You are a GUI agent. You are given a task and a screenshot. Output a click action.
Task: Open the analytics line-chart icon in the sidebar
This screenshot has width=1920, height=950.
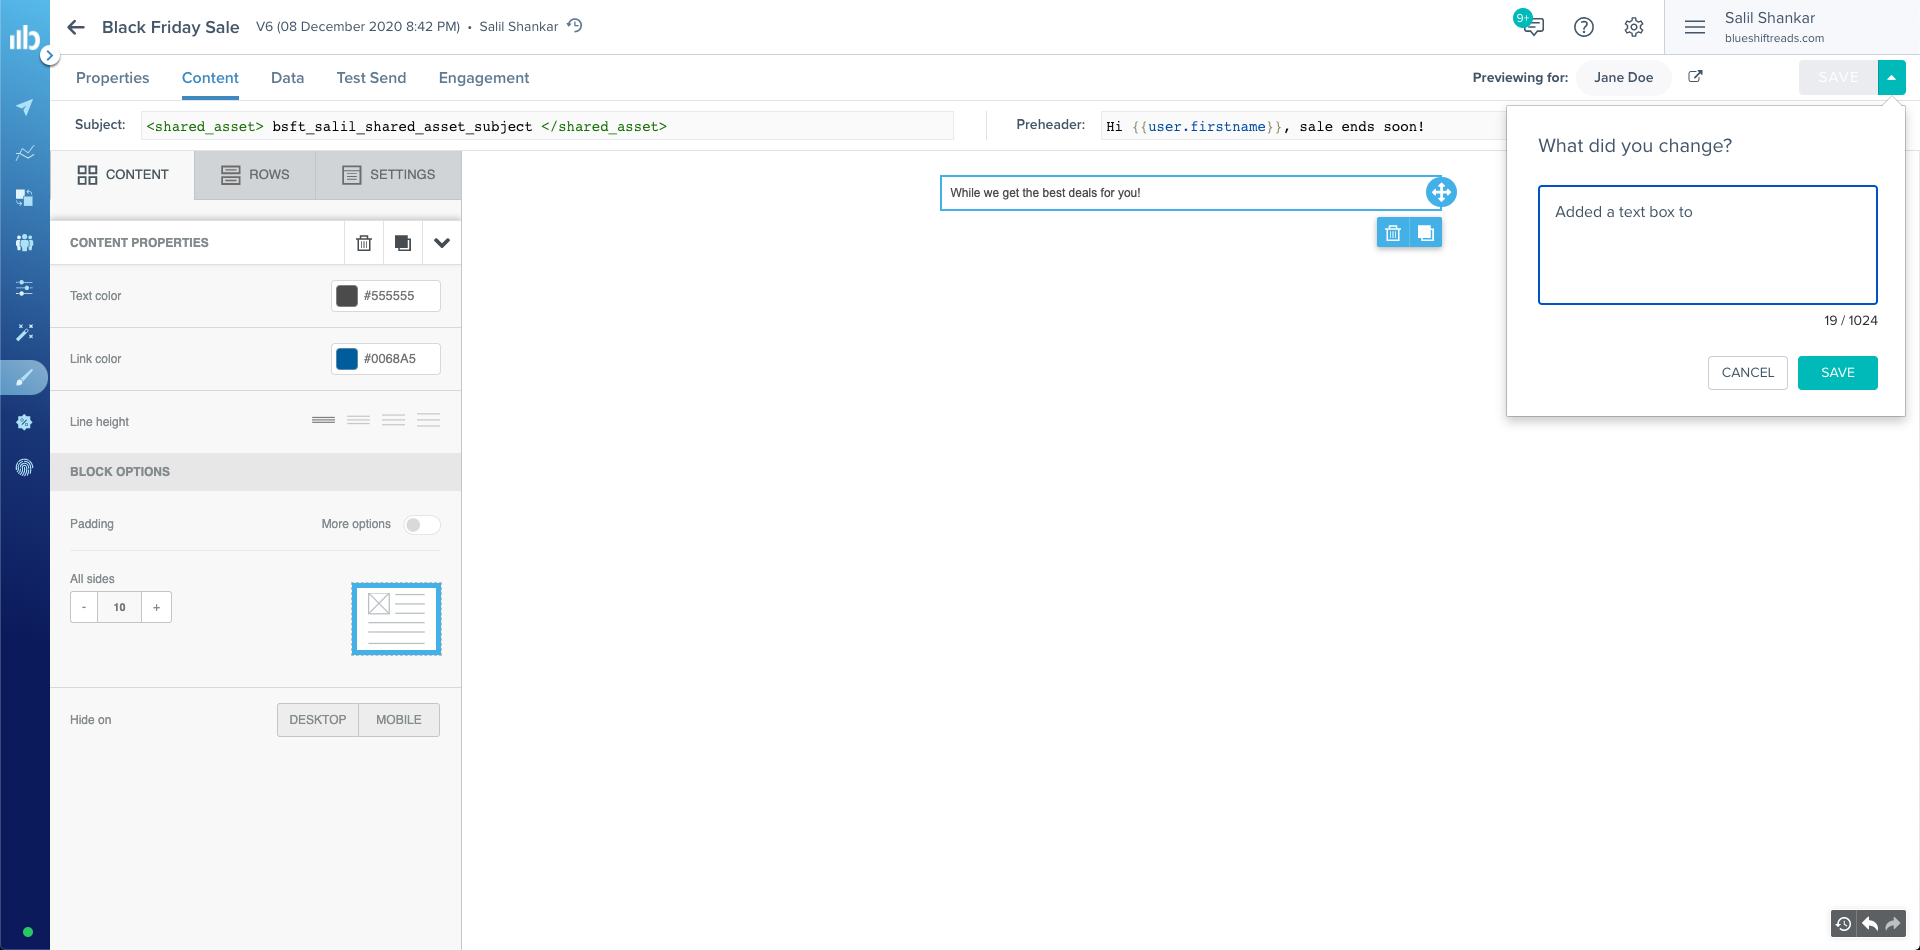[x=25, y=153]
